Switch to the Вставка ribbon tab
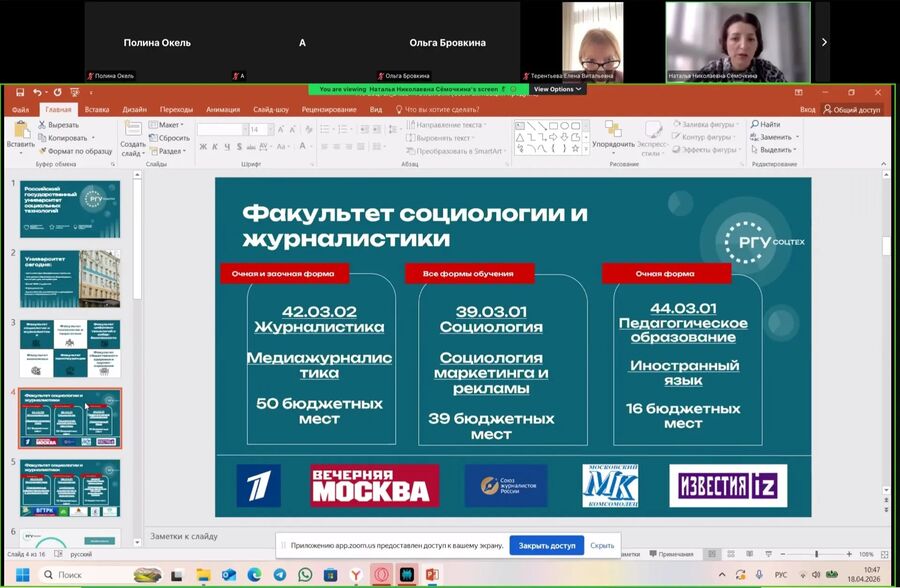The width and height of the screenshot is (900, 588). pos(97,109)
